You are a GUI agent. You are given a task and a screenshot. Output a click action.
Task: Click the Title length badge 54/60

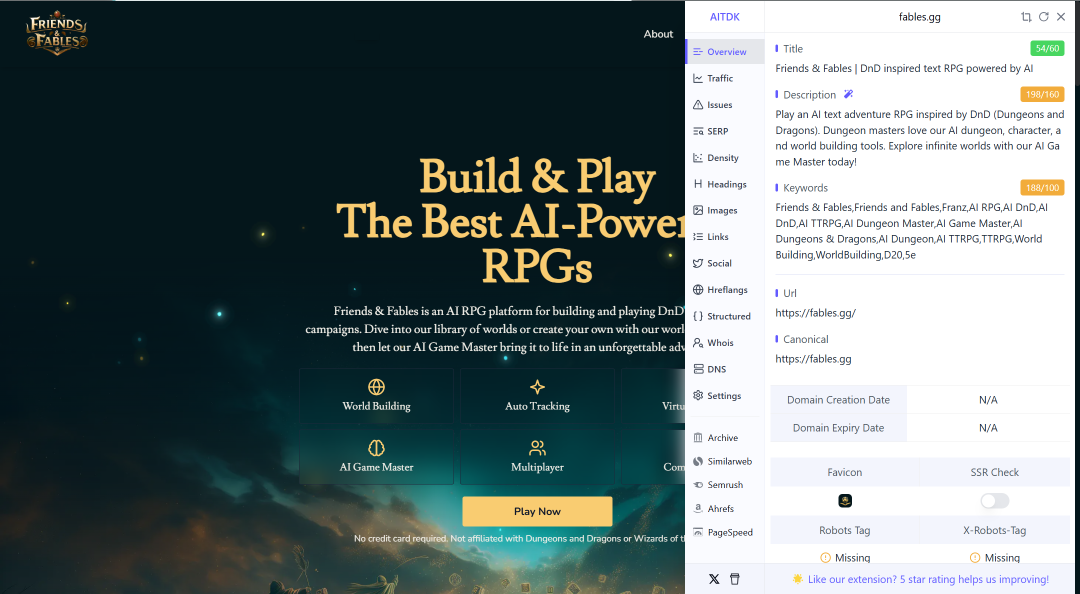point(1047,48)
